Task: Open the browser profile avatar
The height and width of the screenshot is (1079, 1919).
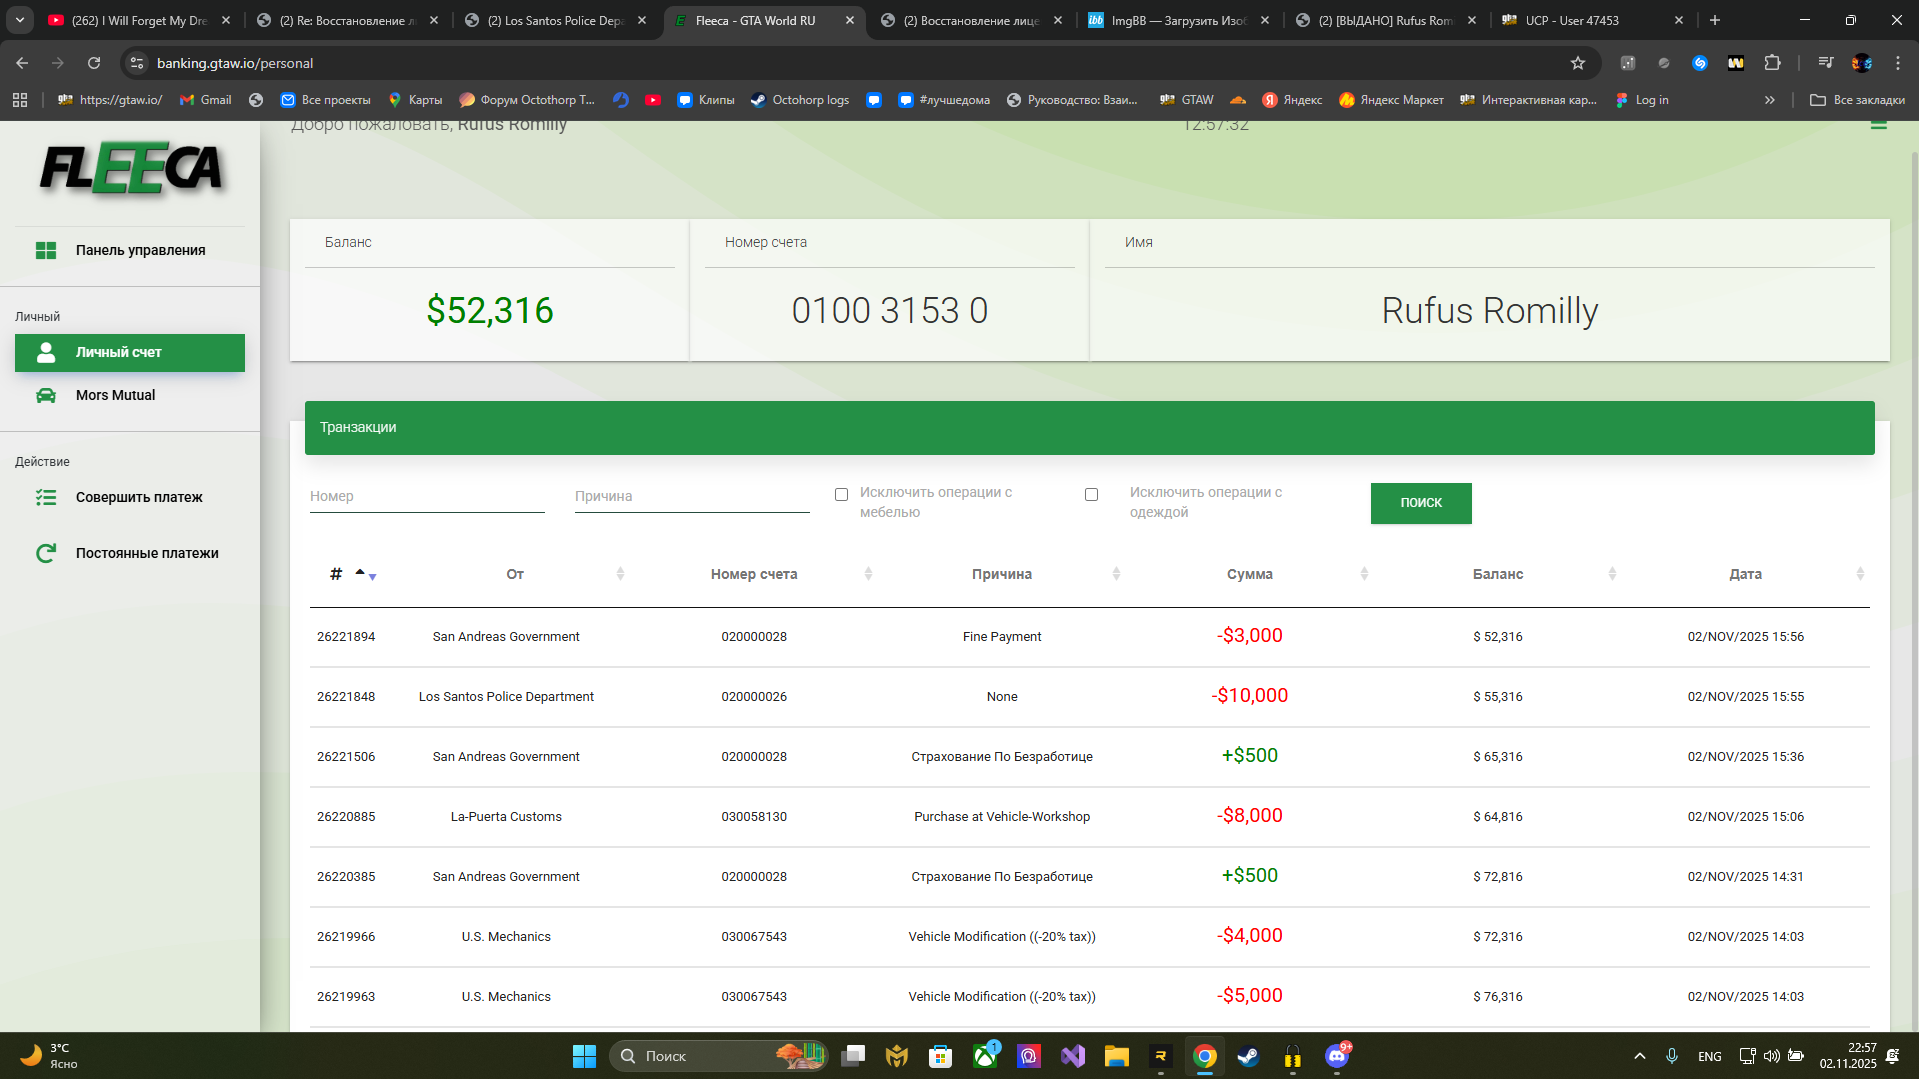Action: (x=1861, y=63)
